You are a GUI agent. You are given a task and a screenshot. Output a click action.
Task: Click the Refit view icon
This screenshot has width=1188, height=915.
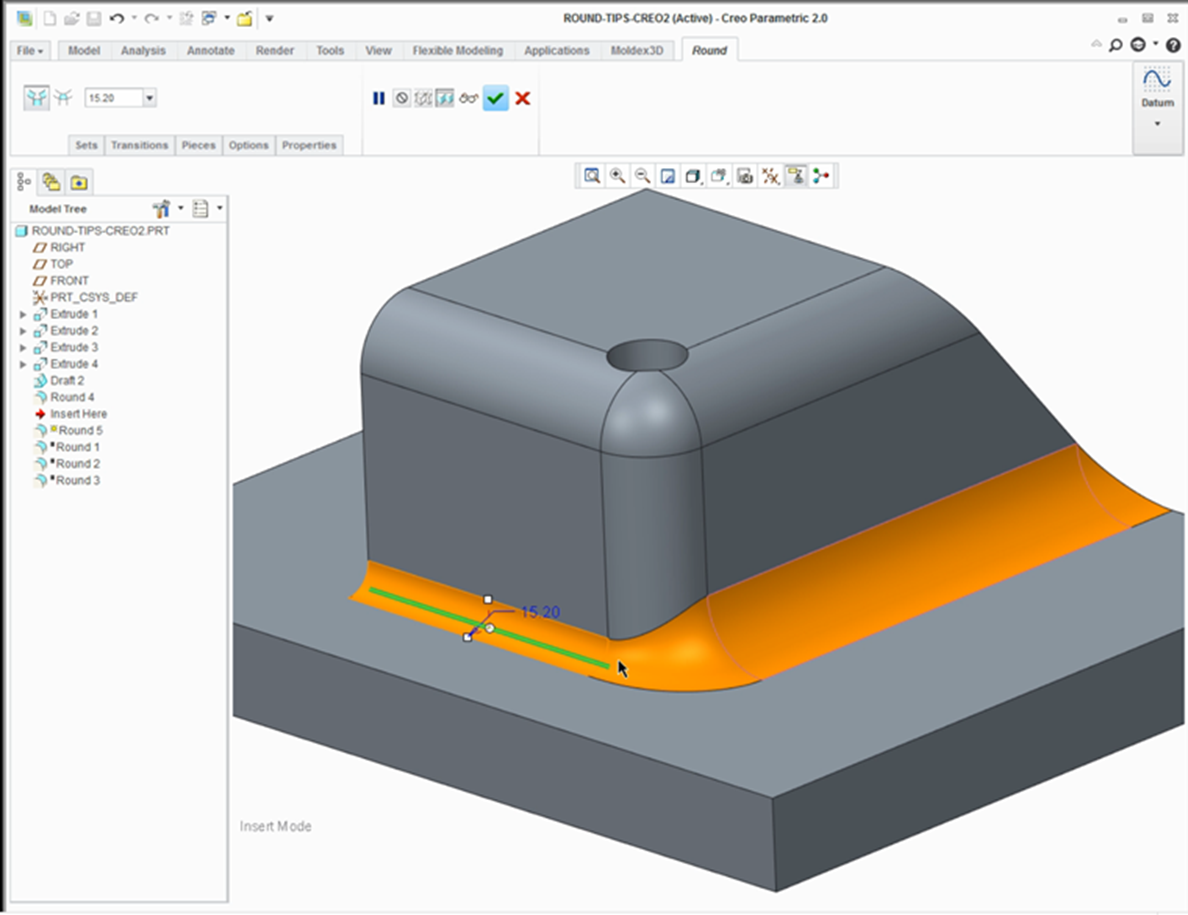coord(592,176)
